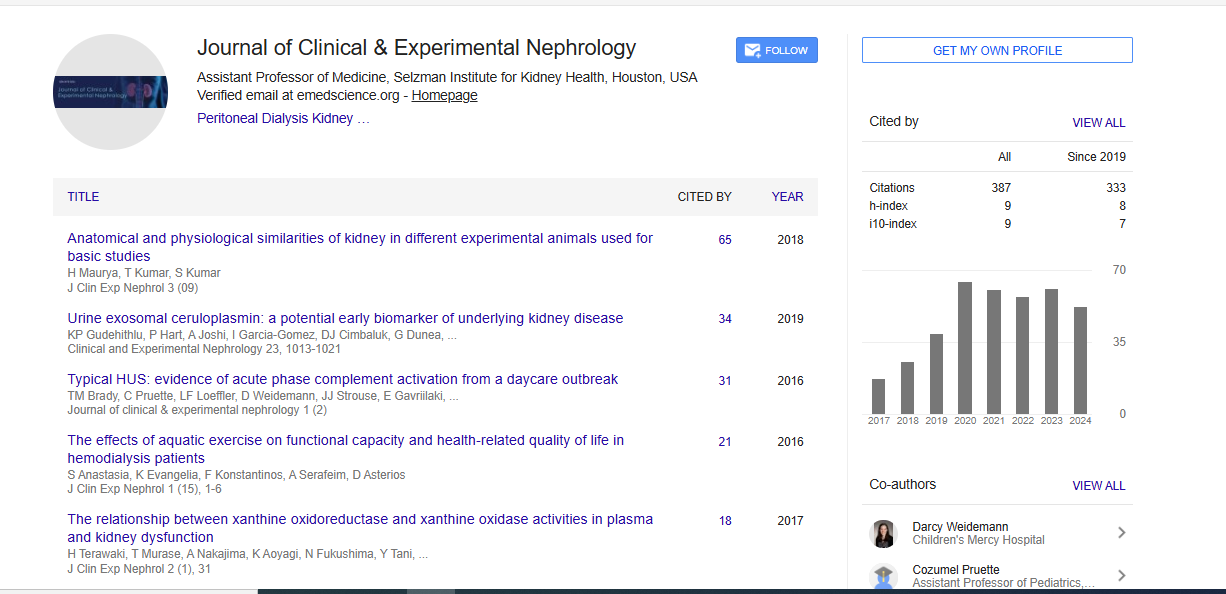The image size is (1226, 594).
Task: View all in Cited by section
Action: [x=1098, y=123]
